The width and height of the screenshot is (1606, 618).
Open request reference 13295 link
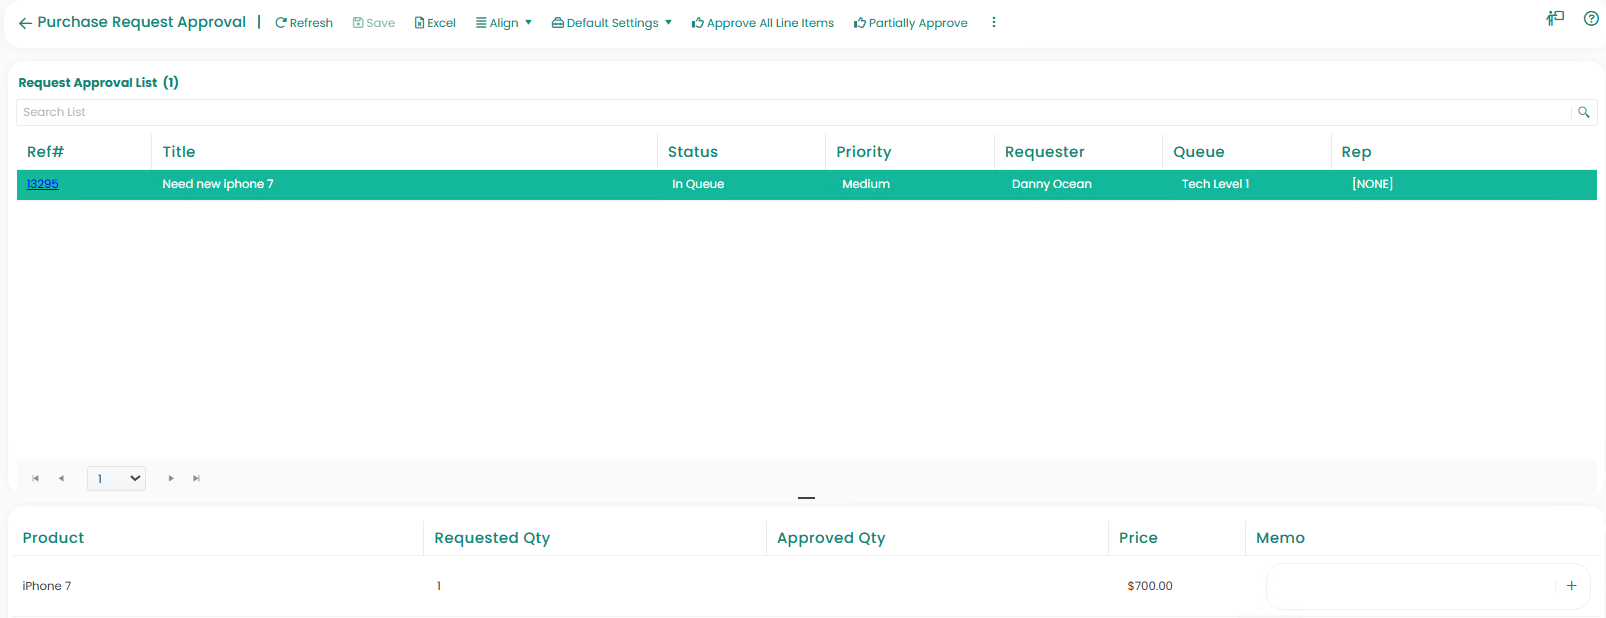[42, 184]
